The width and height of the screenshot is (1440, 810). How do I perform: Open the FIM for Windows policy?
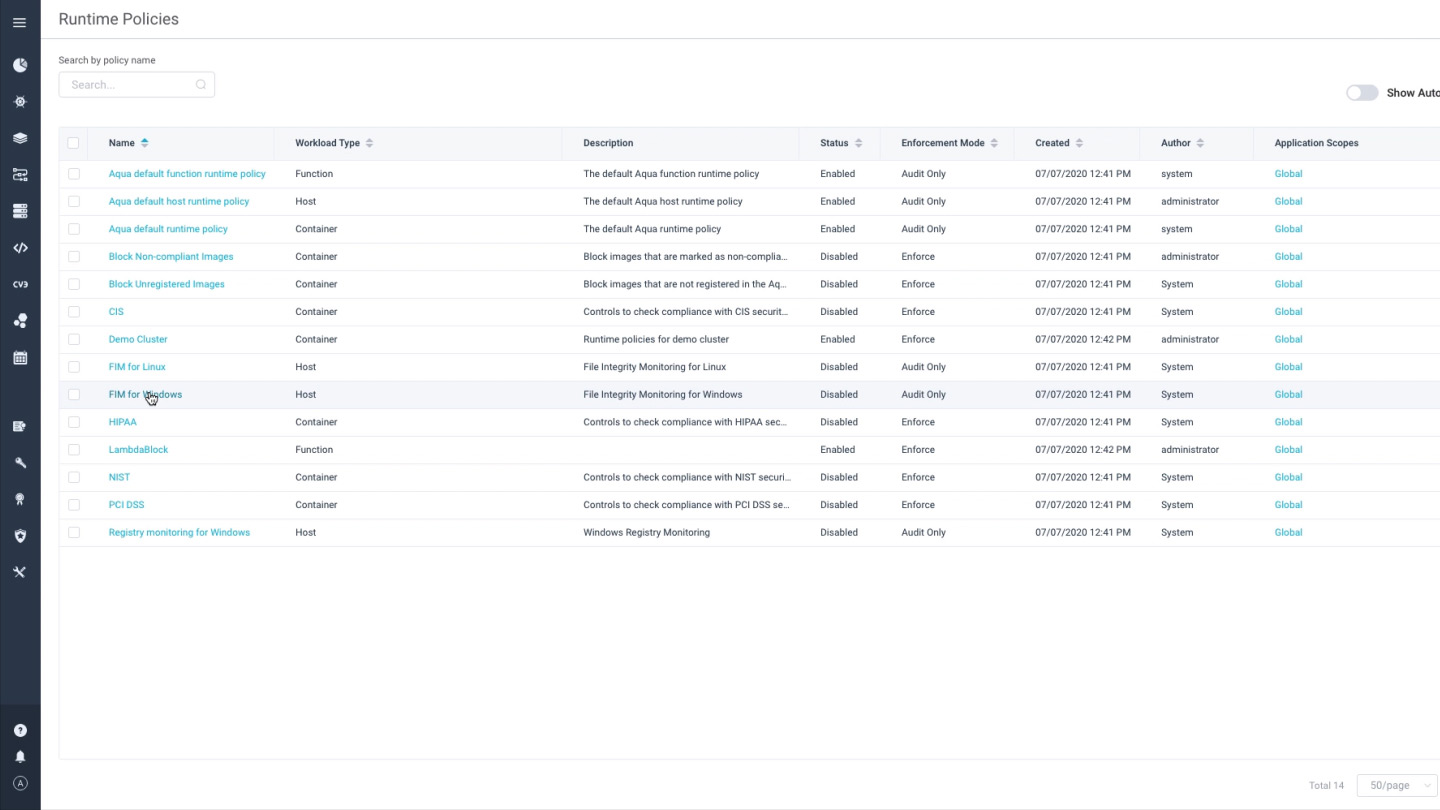[x=145, y=394]
